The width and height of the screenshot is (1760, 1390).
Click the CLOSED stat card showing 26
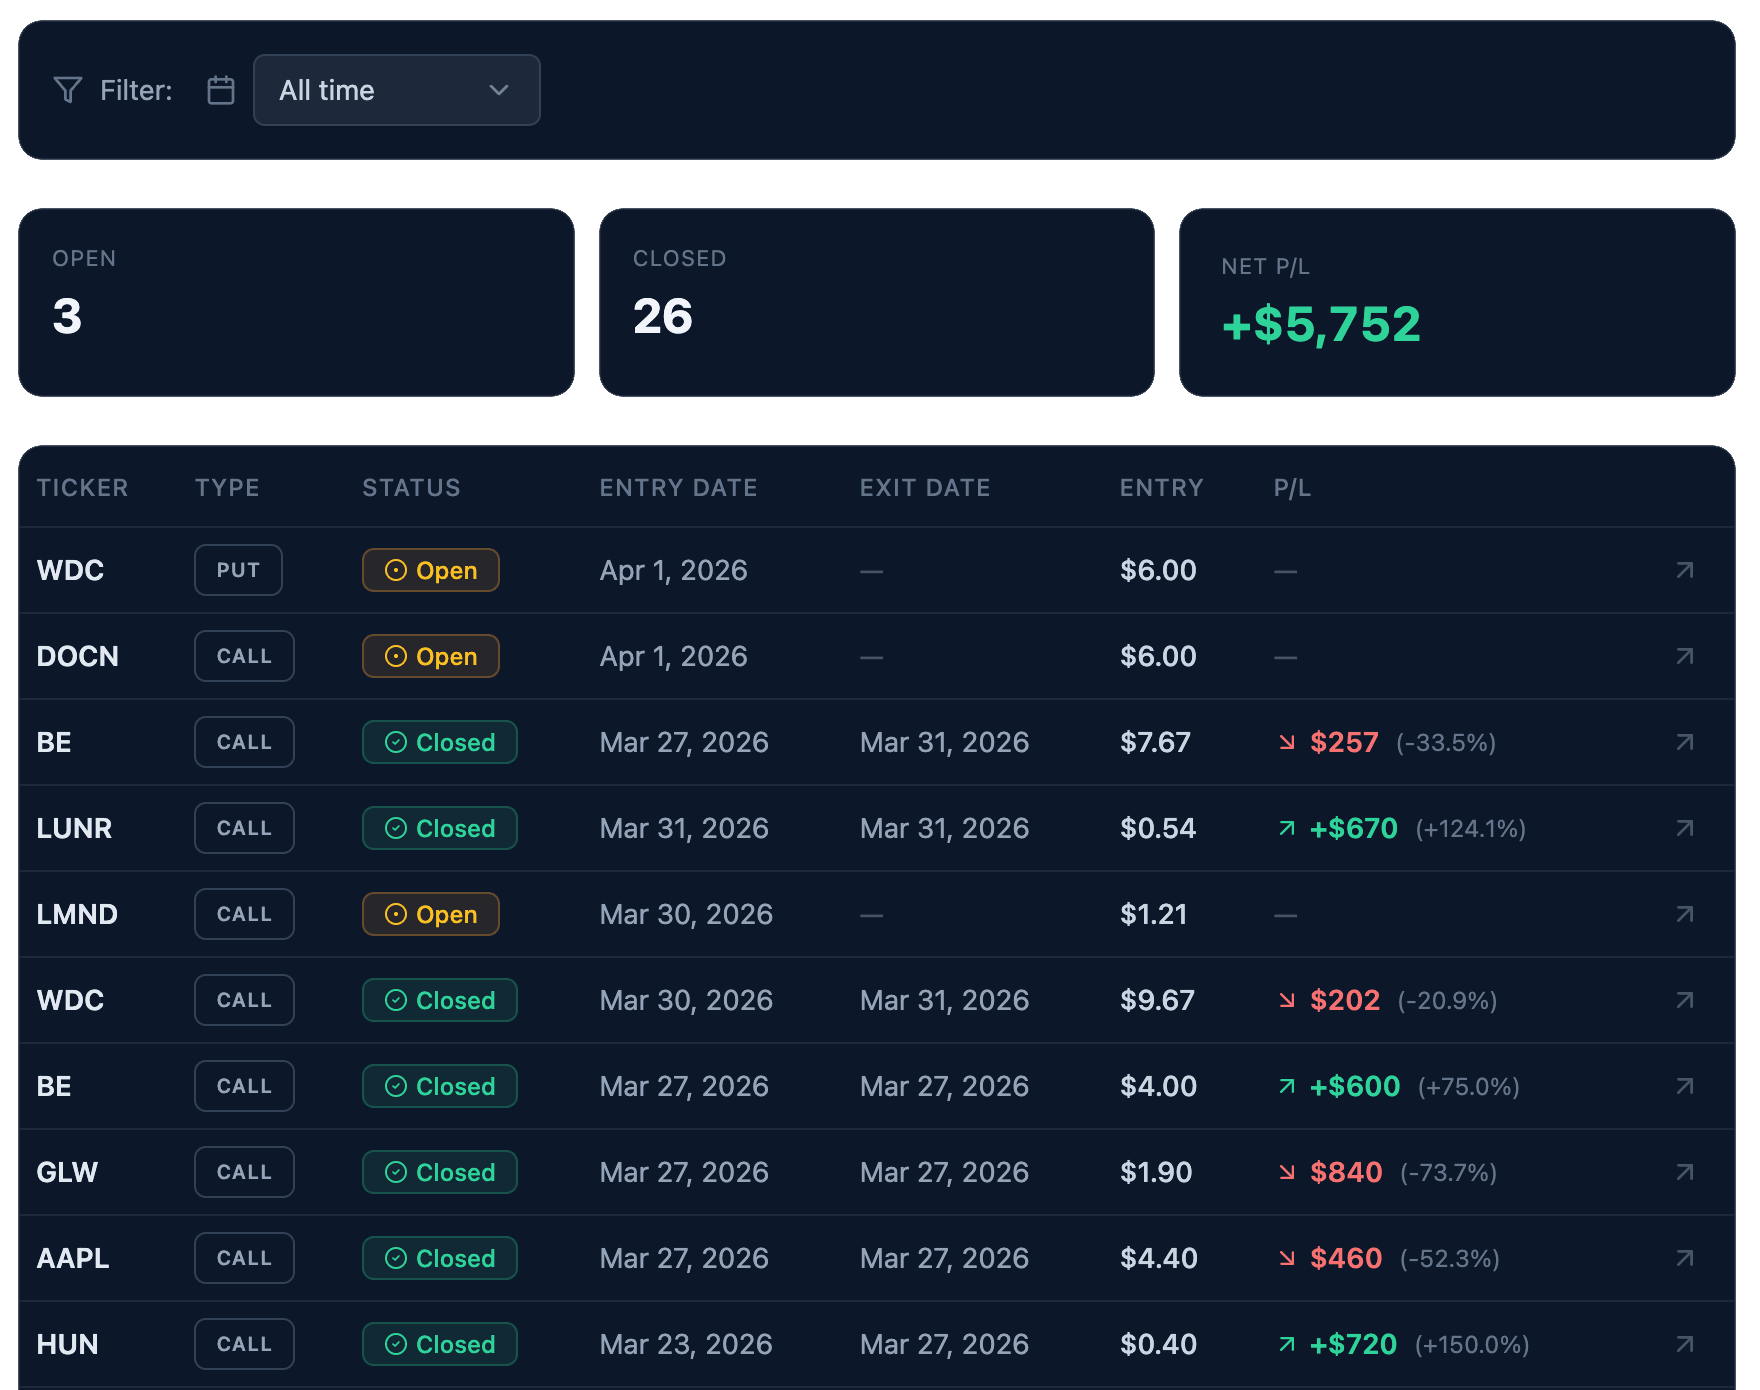tap(877, 302)
